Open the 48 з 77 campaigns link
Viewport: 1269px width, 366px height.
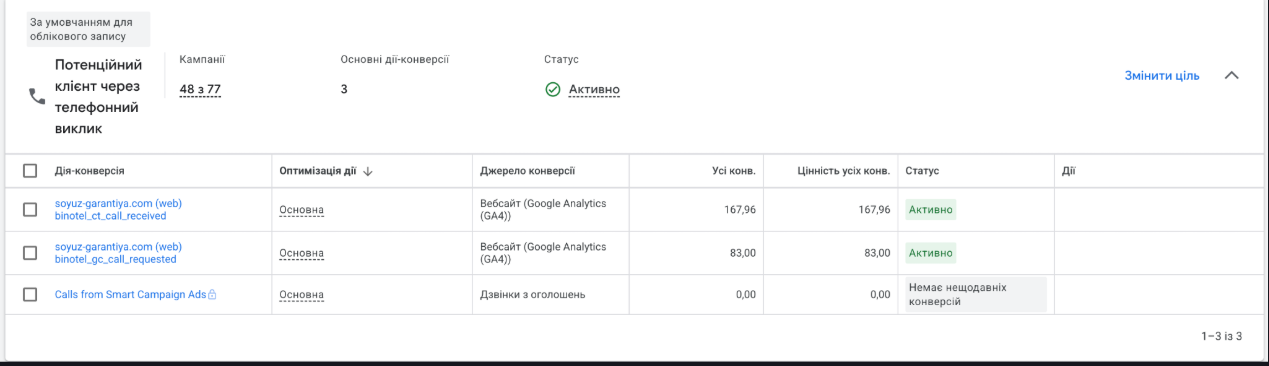[200, 89]
